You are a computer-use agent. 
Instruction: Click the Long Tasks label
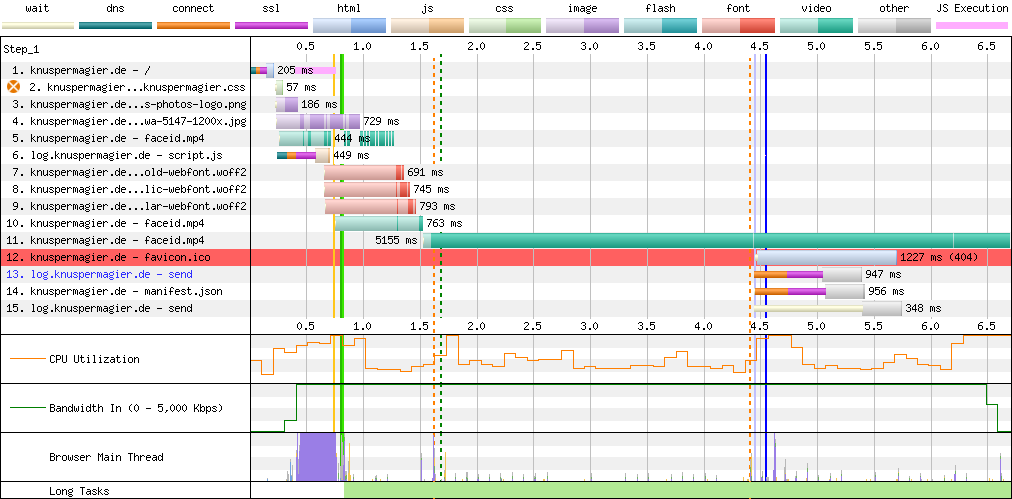pos(79,491)
